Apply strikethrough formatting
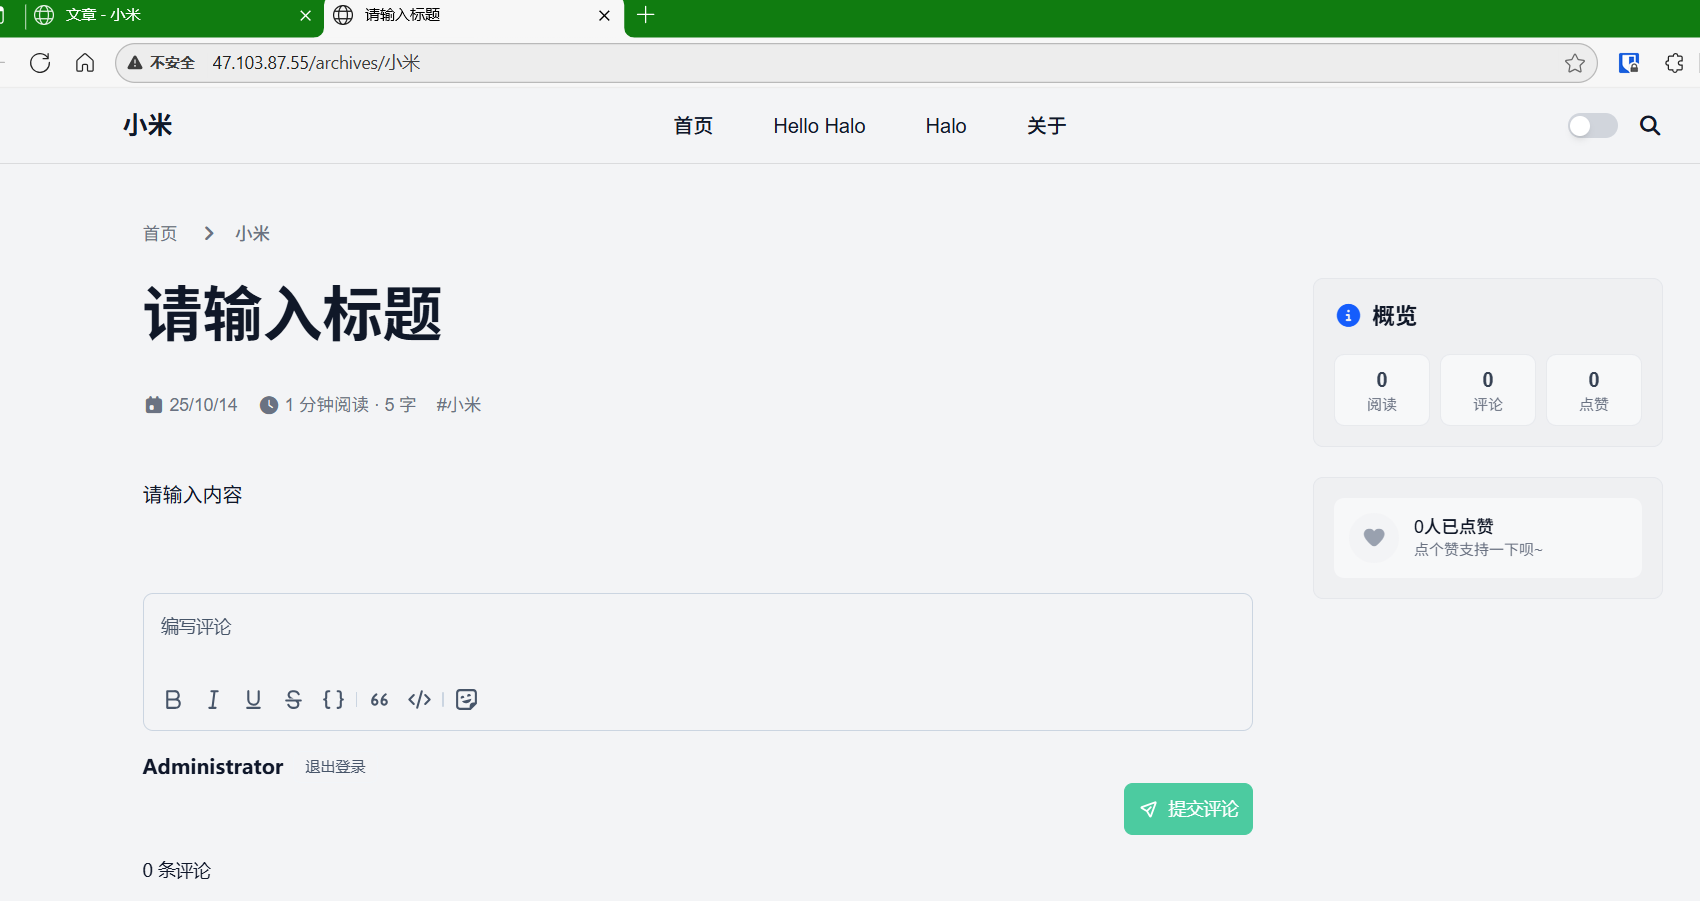 (x=293, y=699)
